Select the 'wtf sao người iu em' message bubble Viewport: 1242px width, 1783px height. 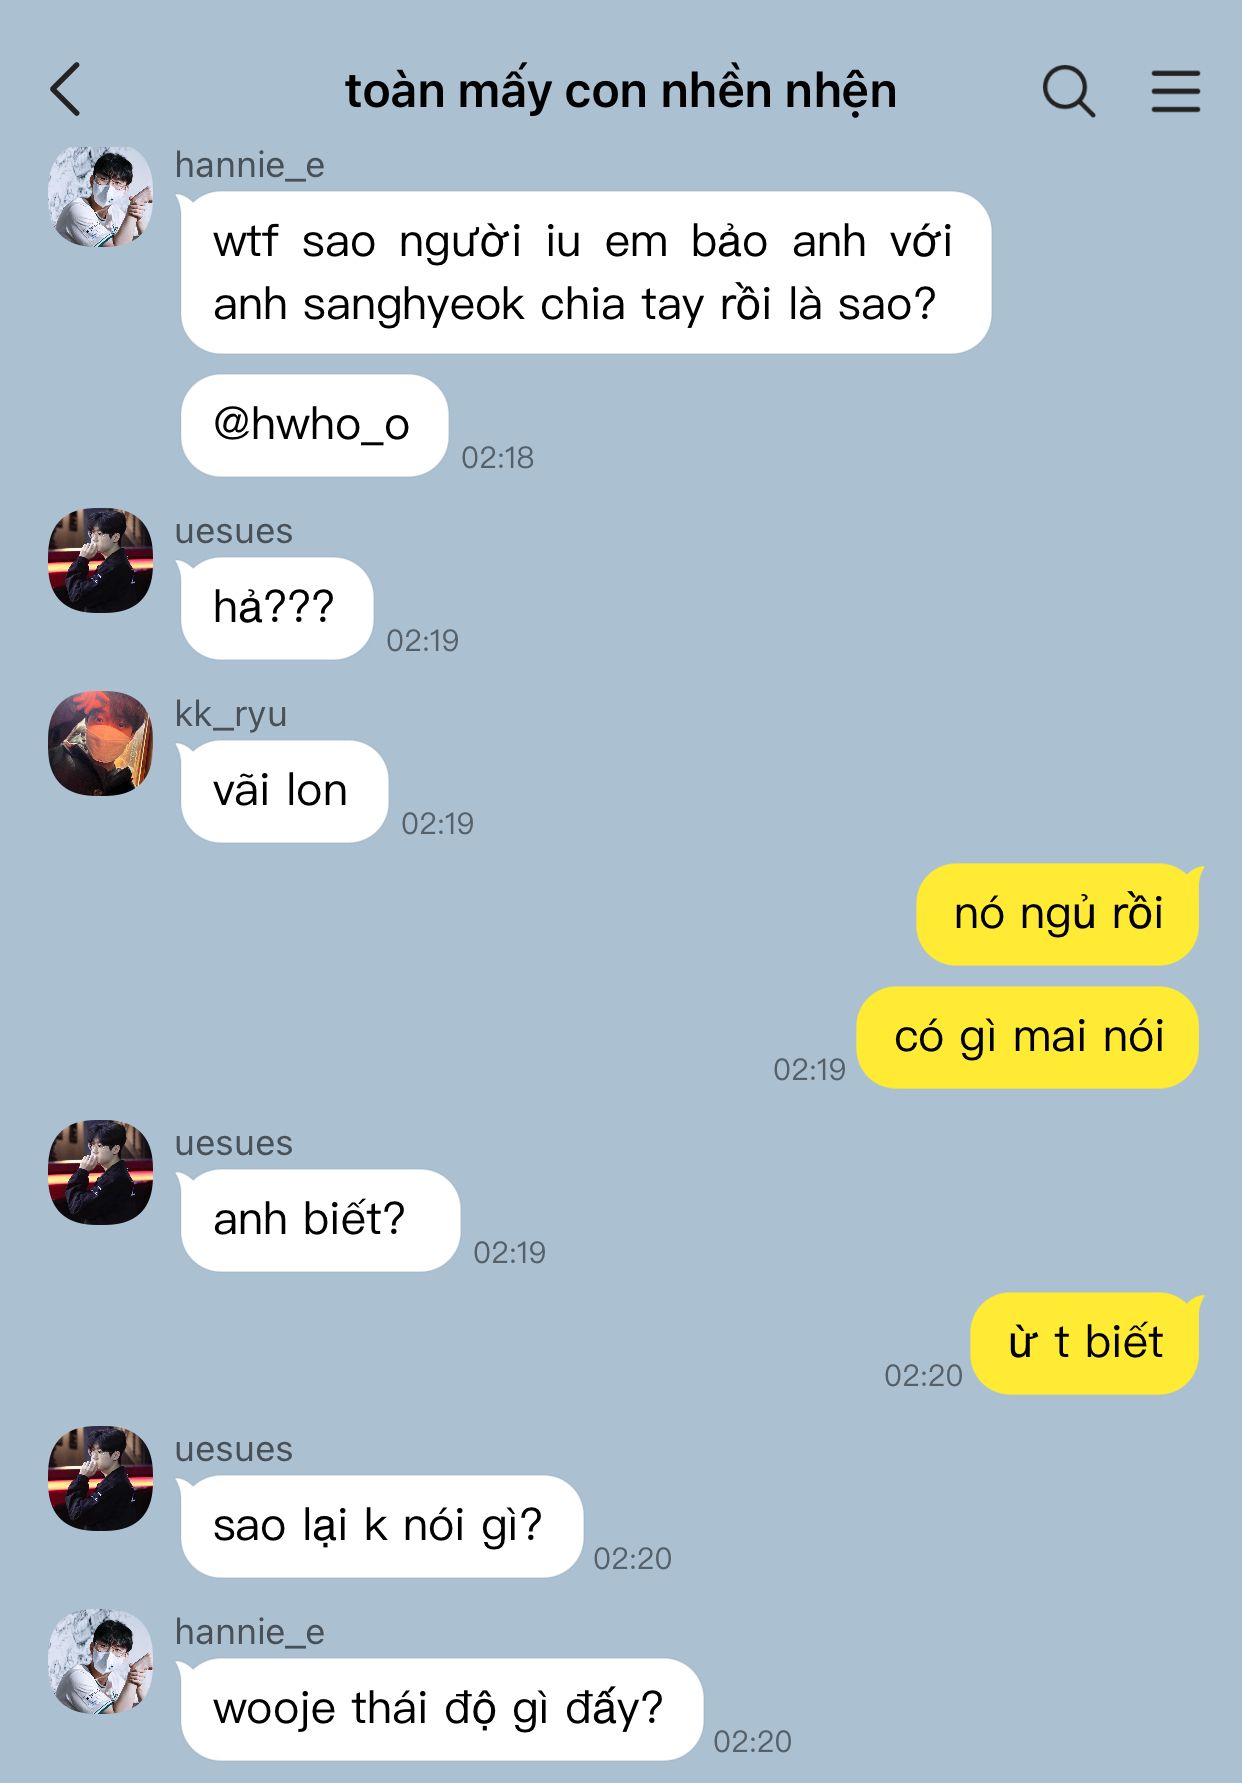pos(585,272)
